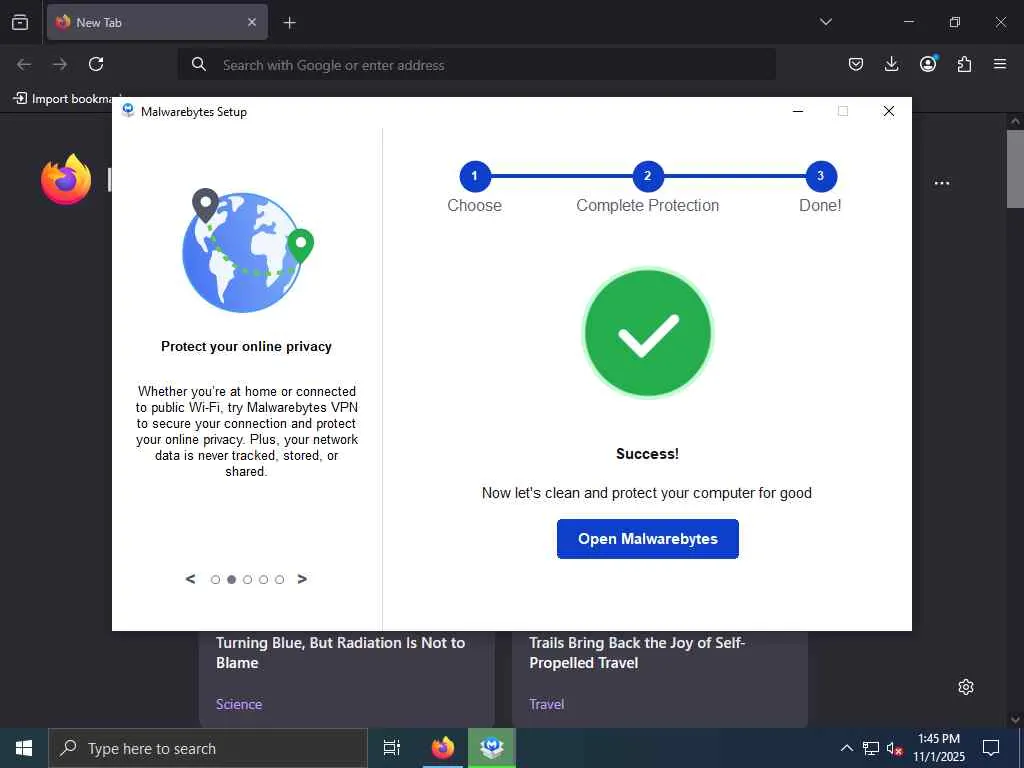Viewport: 1024px width, 768px height.
Task: Click the Firefox logo on new tab page
Action: 66,180
